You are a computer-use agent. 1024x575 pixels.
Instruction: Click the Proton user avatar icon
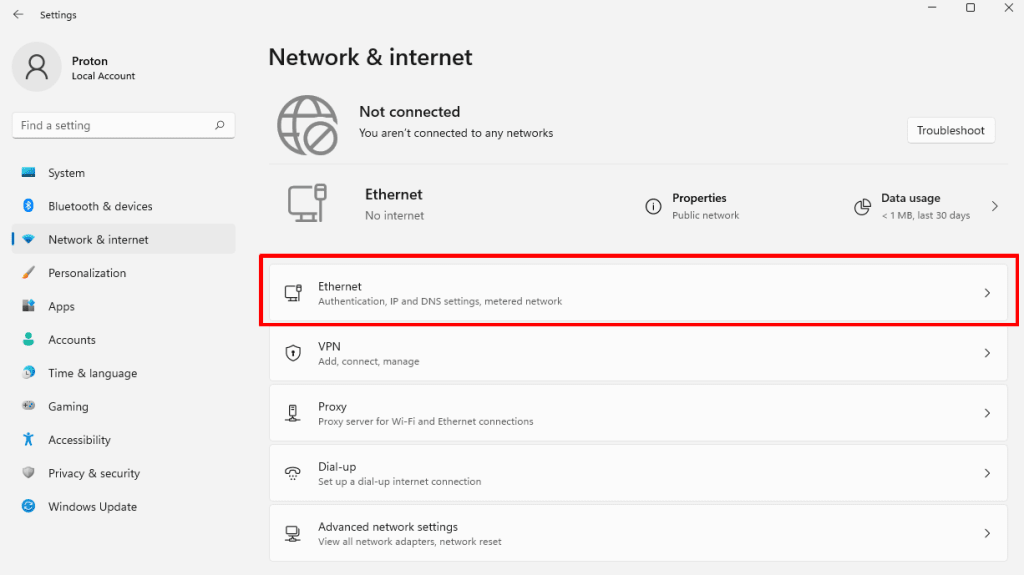[x=37, y=67]
